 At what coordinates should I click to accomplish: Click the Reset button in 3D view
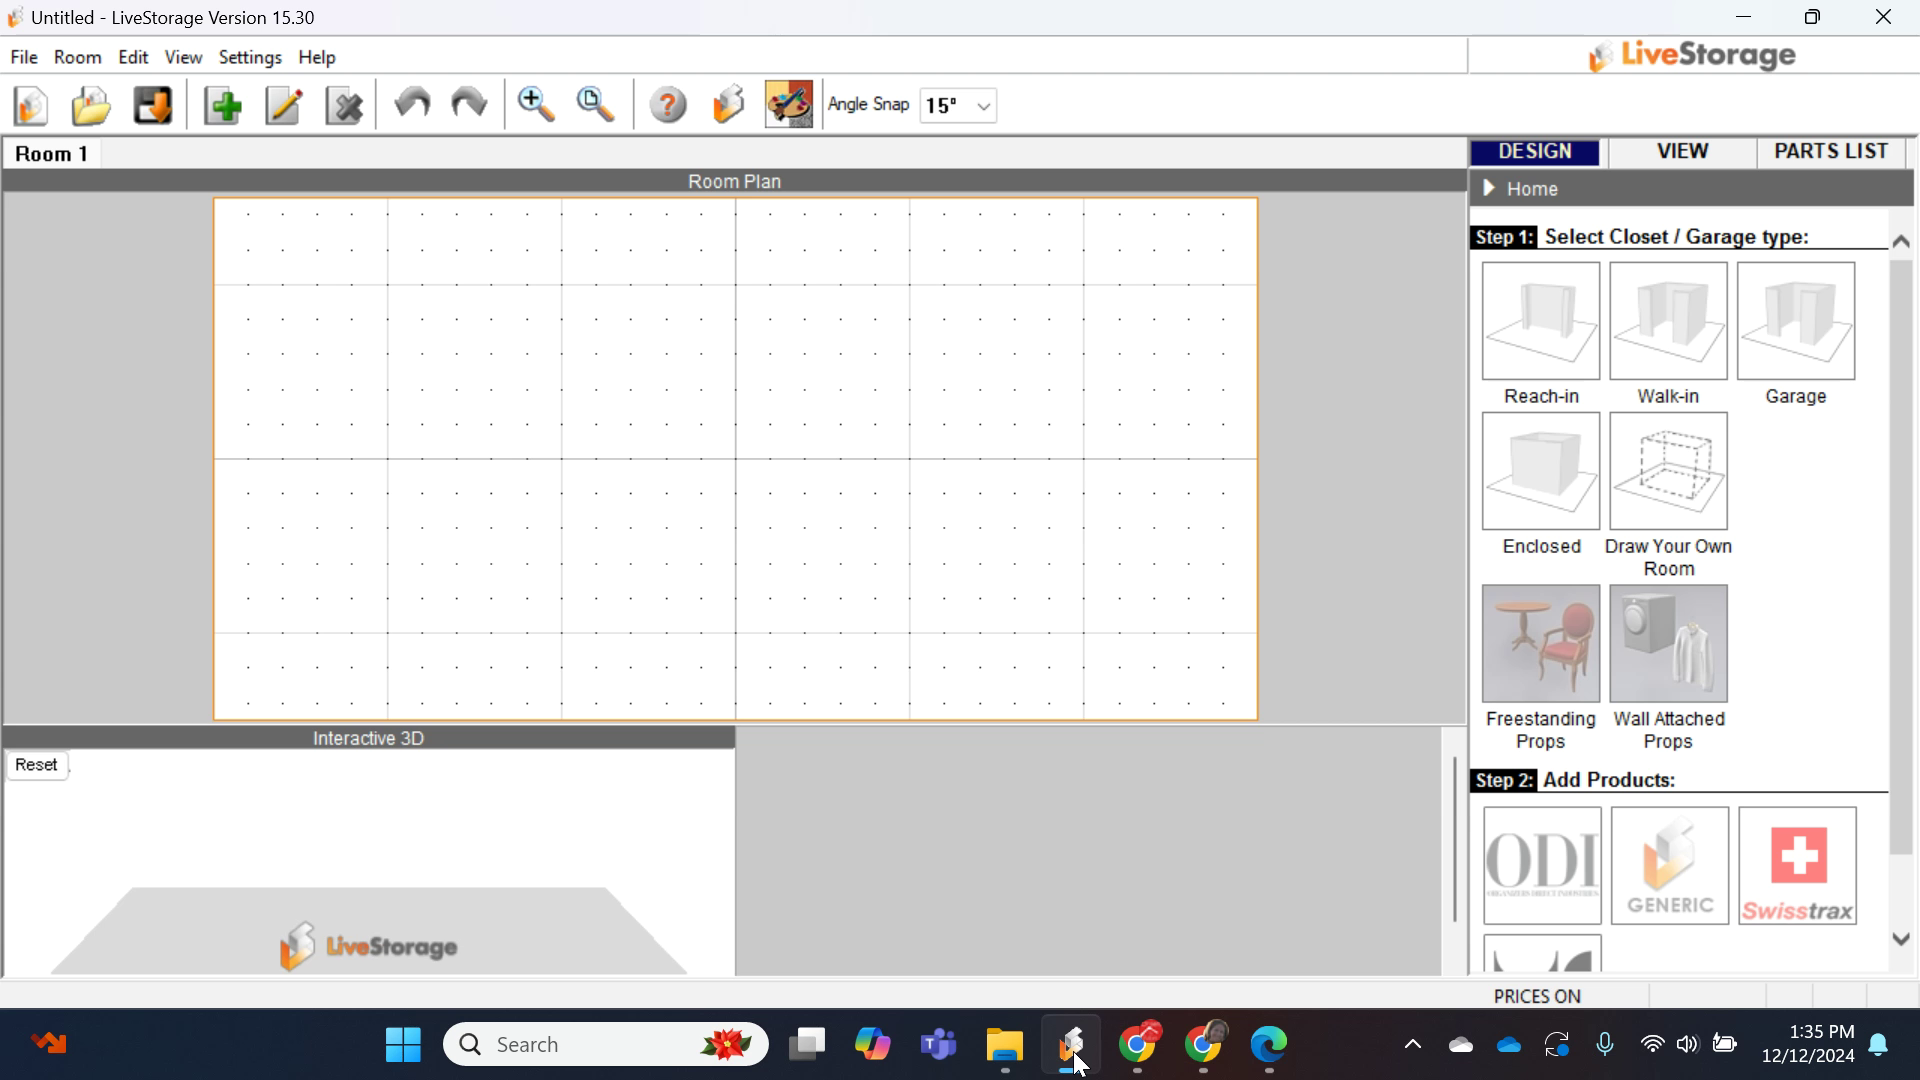click(37, 765)
